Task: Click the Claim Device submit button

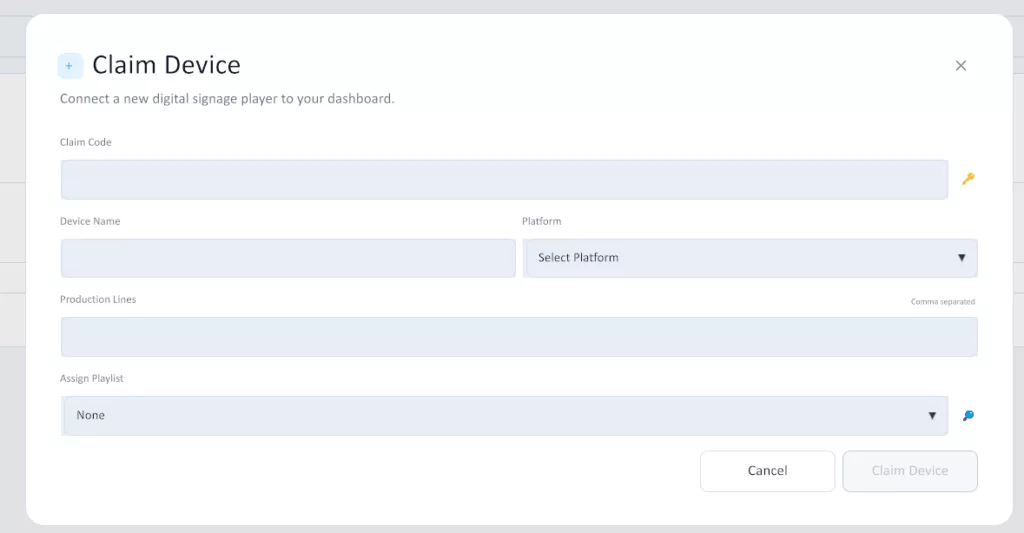Action: coord(910,471)
